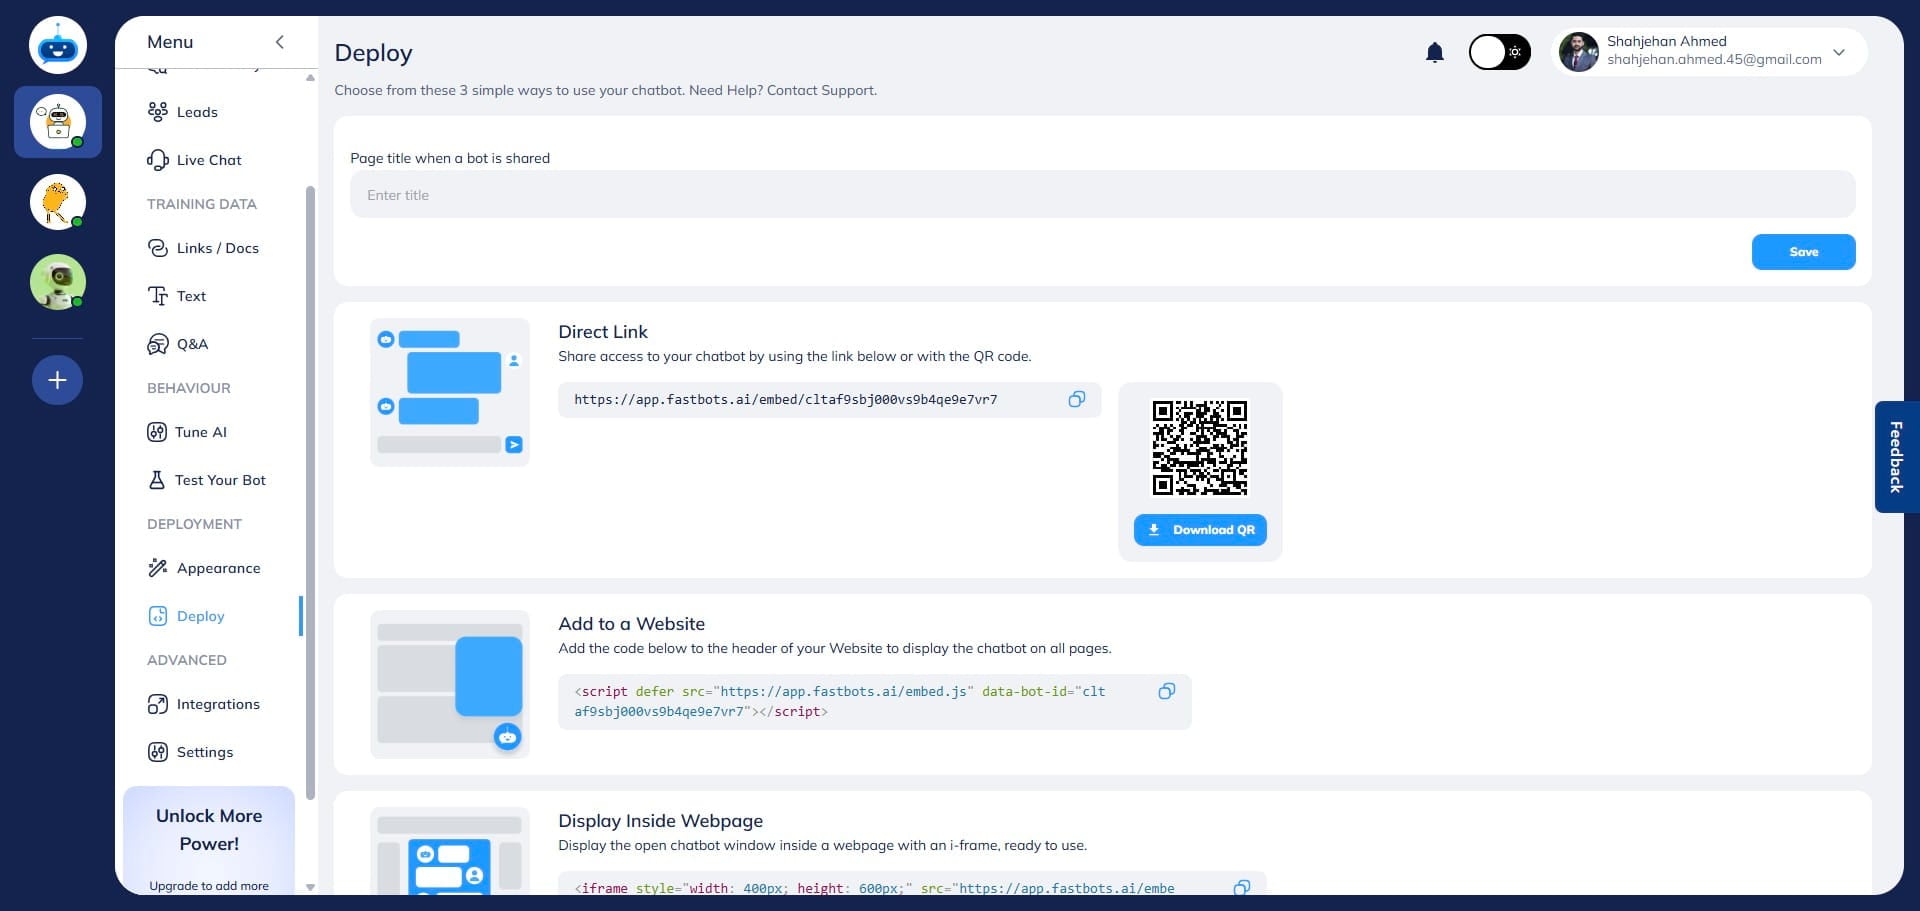Screen dimensions: 1920x911
Task: Copy the website embed script code
Action: coord(1166,692)
